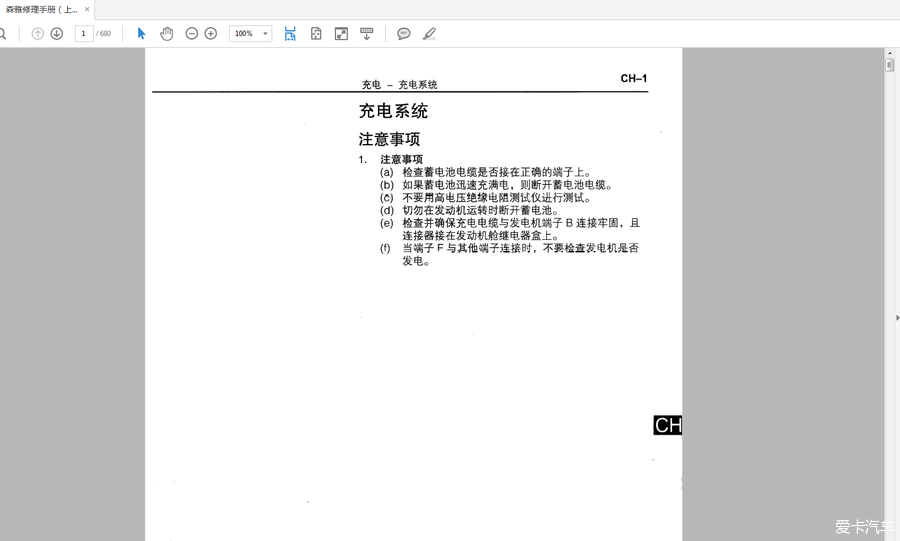Click line (f) 当端子 F 与其他端子连接时

[510, 254]
